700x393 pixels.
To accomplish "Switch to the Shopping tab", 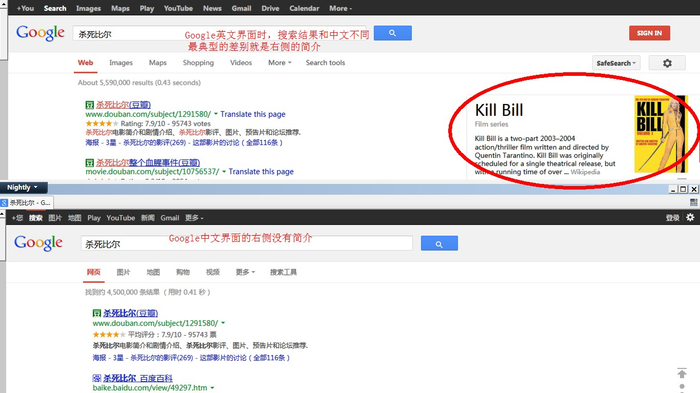I will pyautogui.click(x=198, y=63).
